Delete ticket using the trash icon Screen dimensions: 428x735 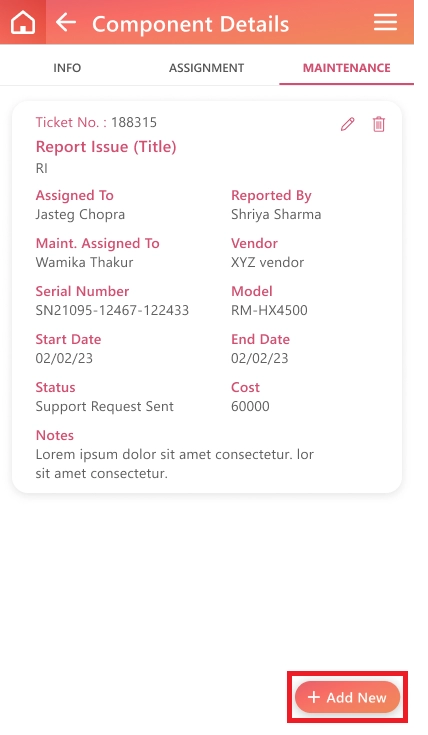coord(379,124)
